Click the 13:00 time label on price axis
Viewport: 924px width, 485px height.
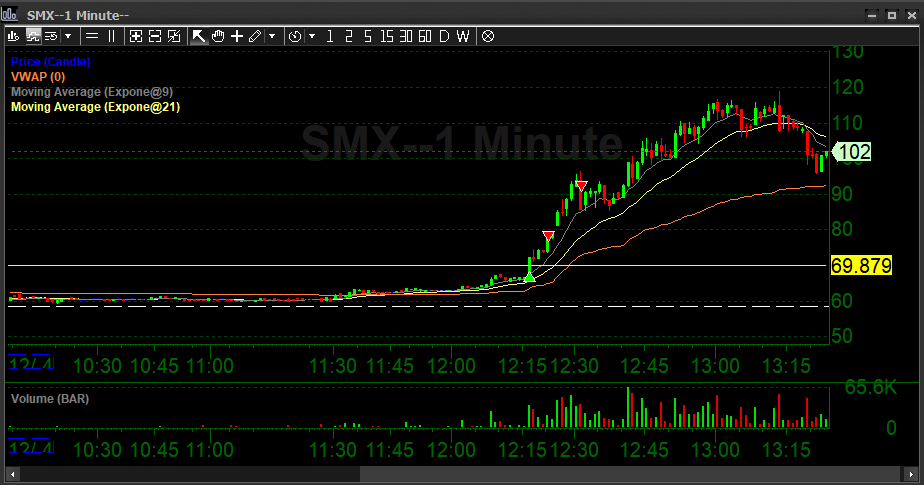[715, 366]
